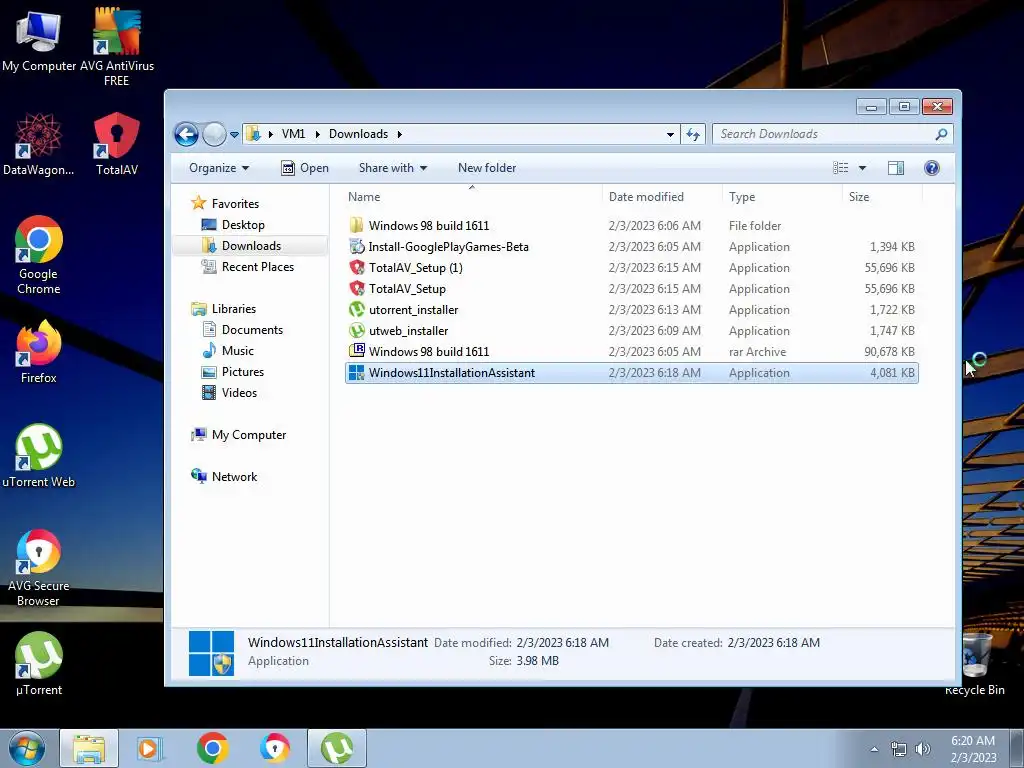
Task: Open Downloads in the navigation pane
Action: pyautogui.click(x=242, y=246)
